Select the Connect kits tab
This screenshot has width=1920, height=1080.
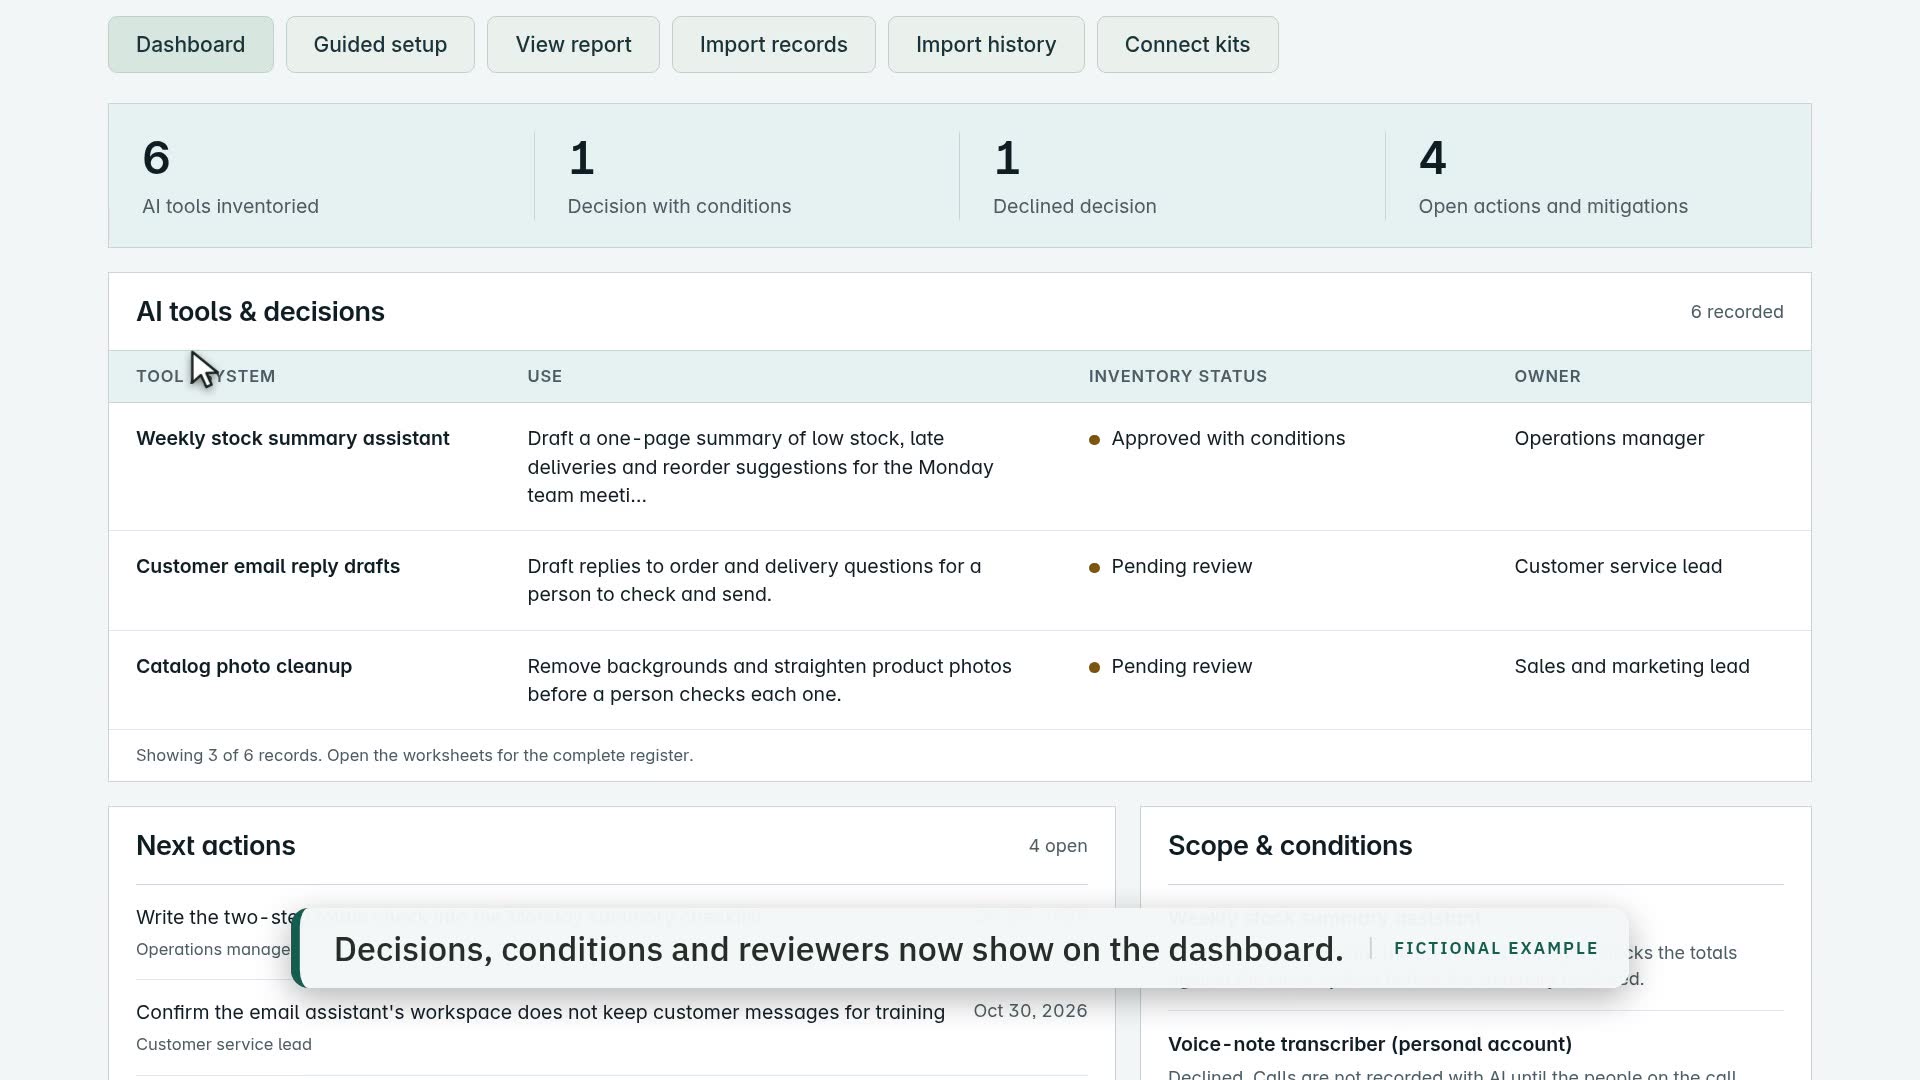pyautogui.click(x=1187, y=44)
